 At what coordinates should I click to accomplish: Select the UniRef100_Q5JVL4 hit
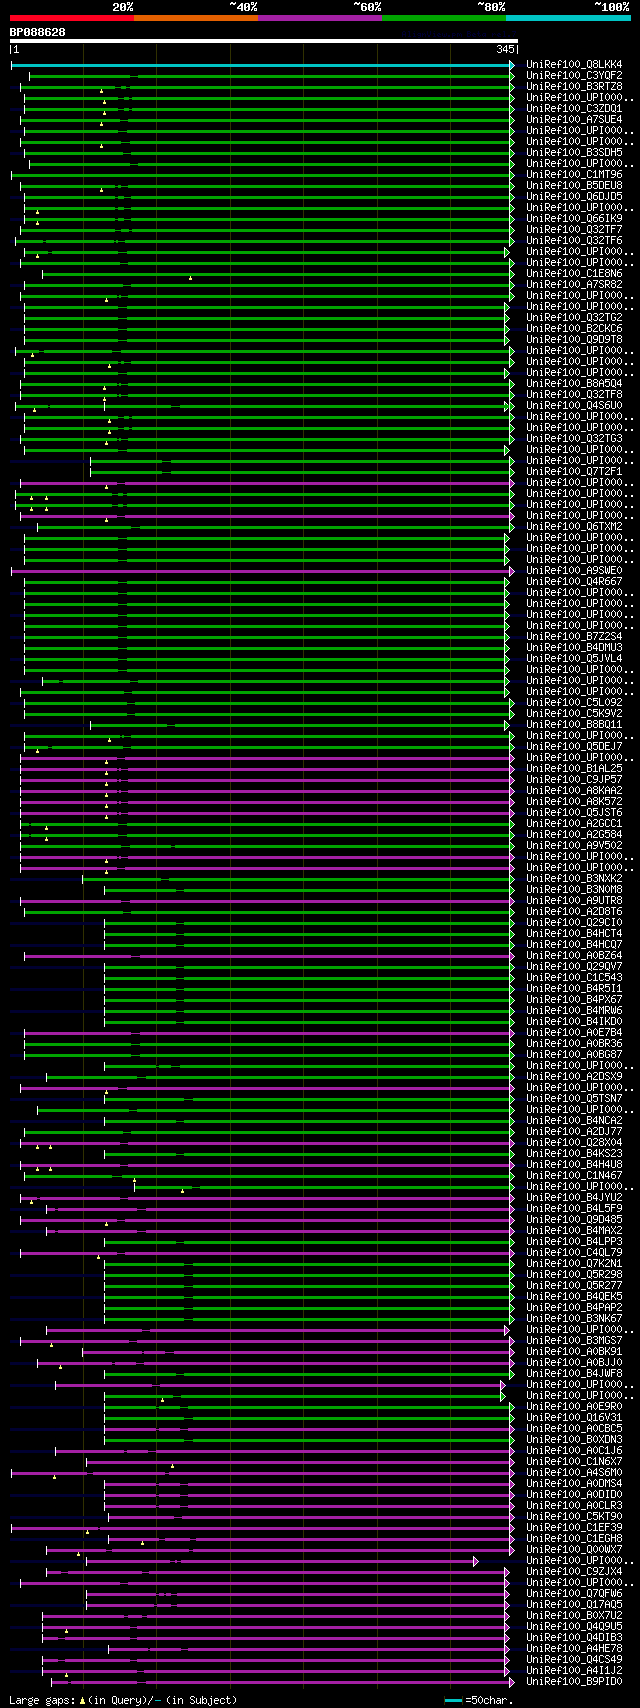574,659
